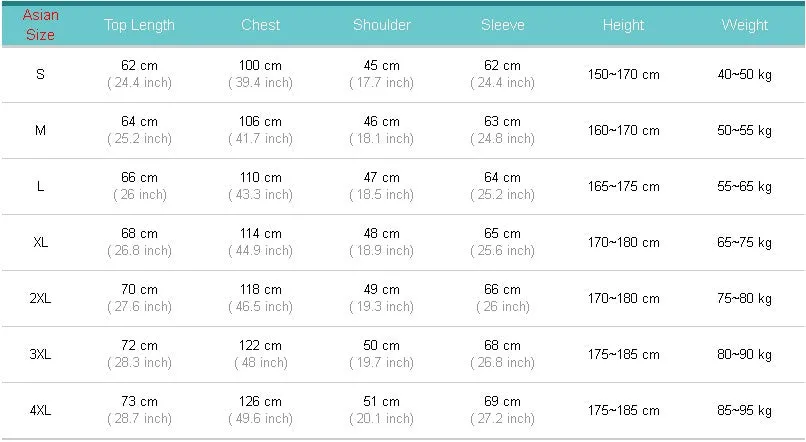Viewport: 806px width, 442px height.
Task: Click the 3XL size row label
Action: [x=41, y=354]
